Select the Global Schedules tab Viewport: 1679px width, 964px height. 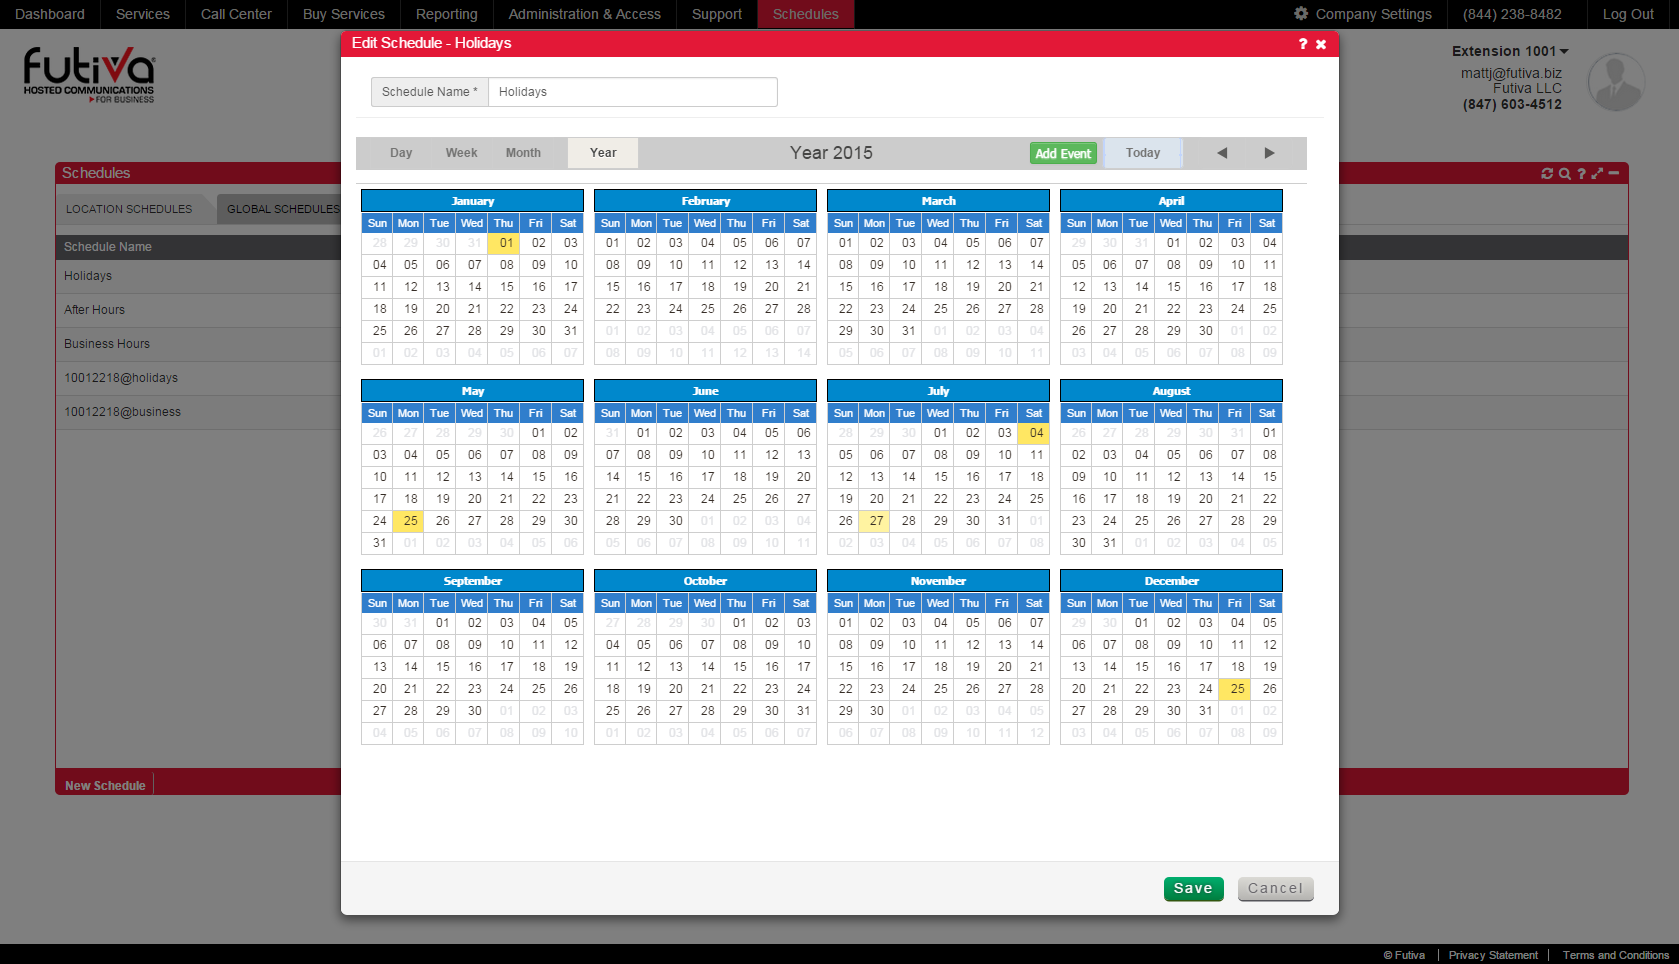coord(283,209)
